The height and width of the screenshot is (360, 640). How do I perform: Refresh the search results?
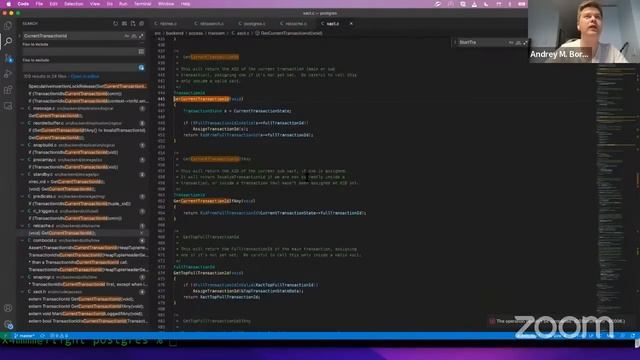click(x=116, y=24)
